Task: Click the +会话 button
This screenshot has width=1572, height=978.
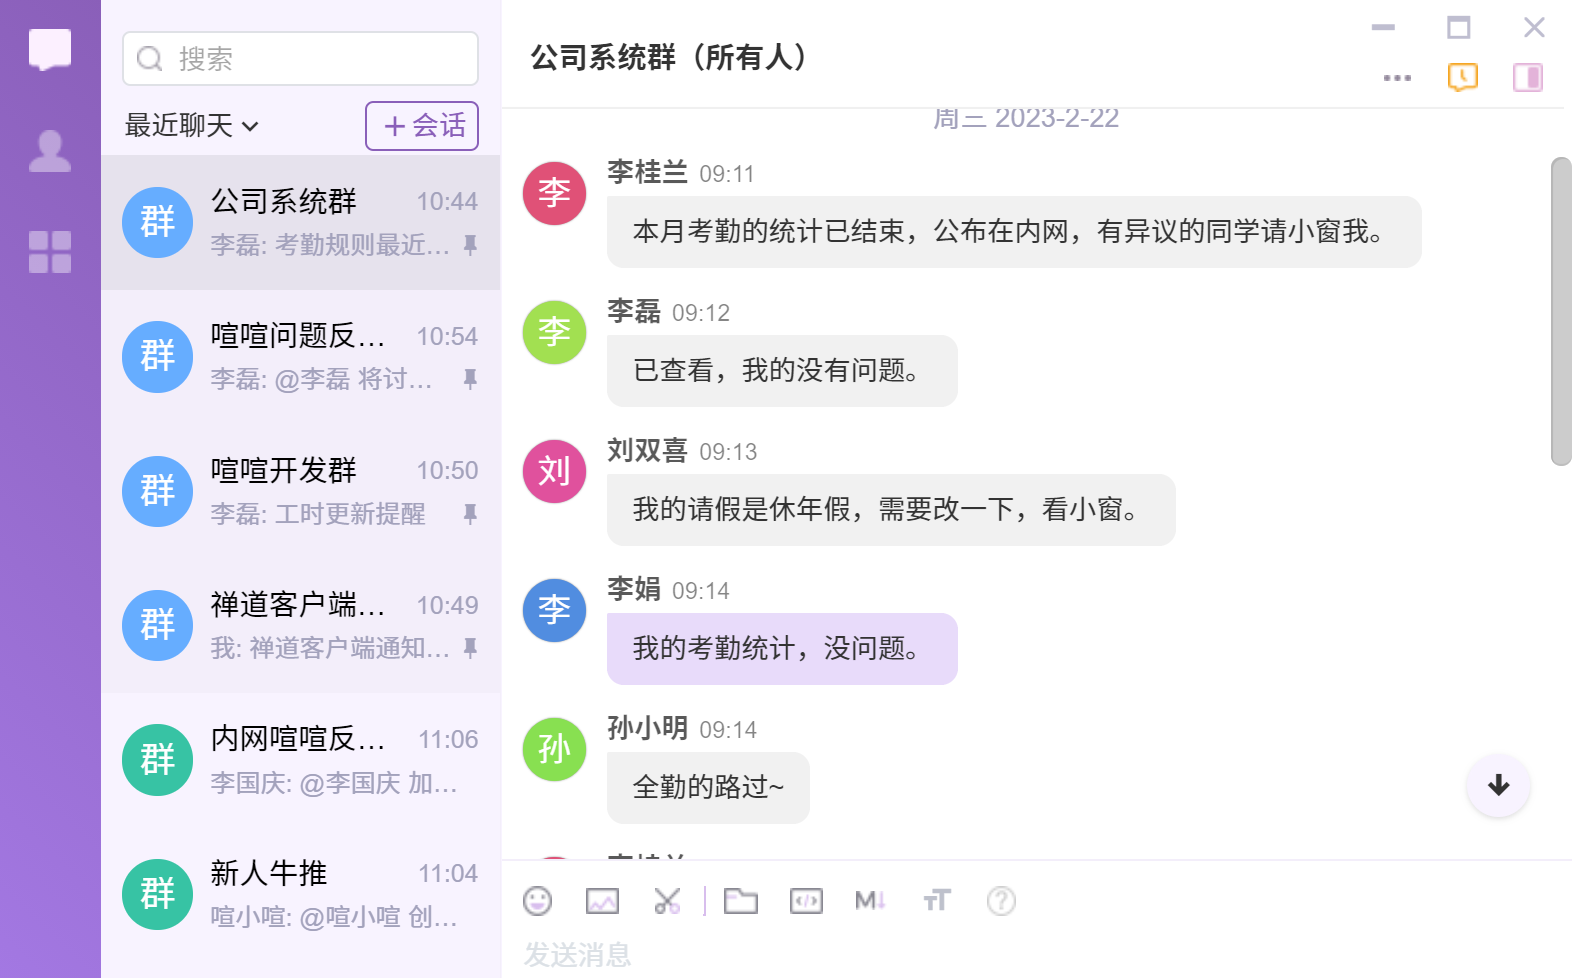Action: [422, 126]
